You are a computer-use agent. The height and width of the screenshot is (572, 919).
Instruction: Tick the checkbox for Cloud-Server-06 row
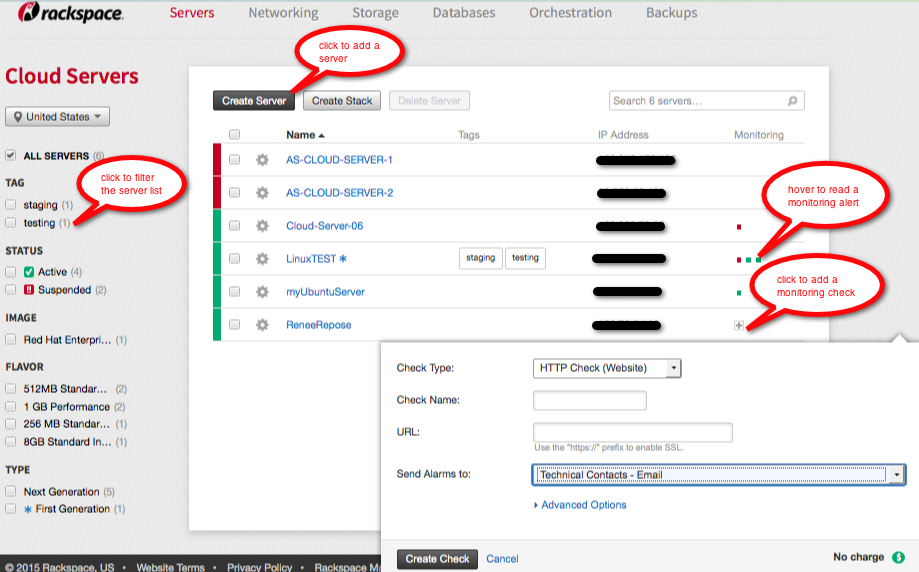tap(234, 226)
